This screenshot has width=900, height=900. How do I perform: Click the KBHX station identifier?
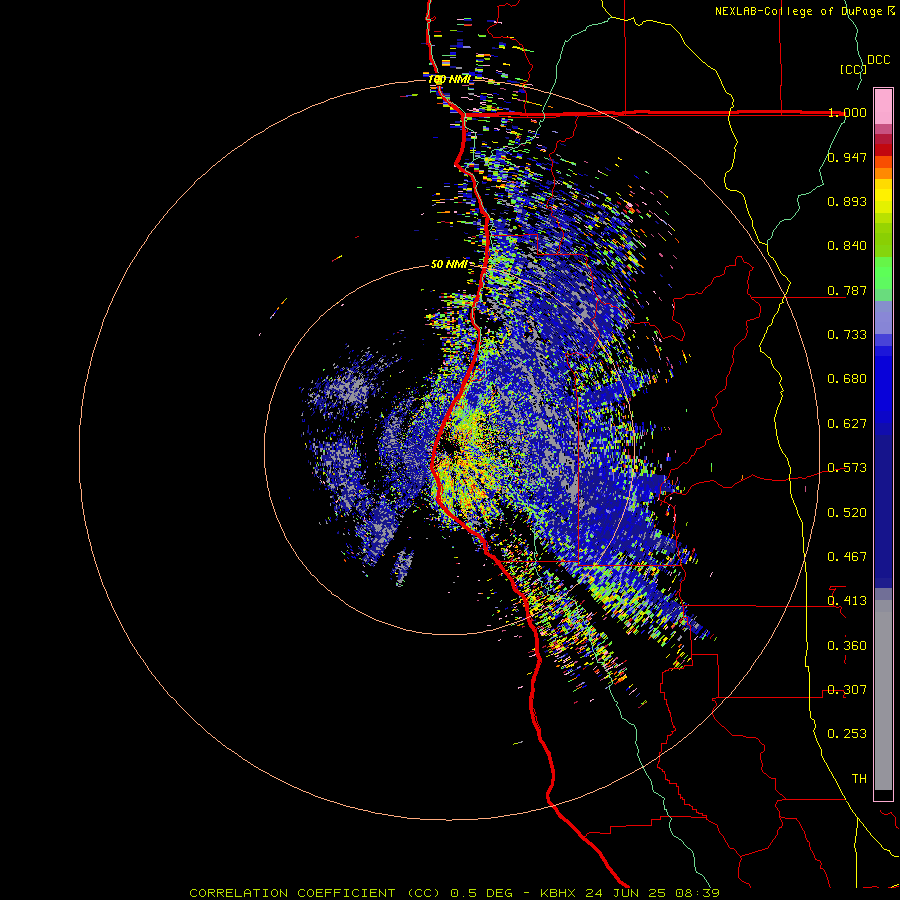(x=560, y=893)
